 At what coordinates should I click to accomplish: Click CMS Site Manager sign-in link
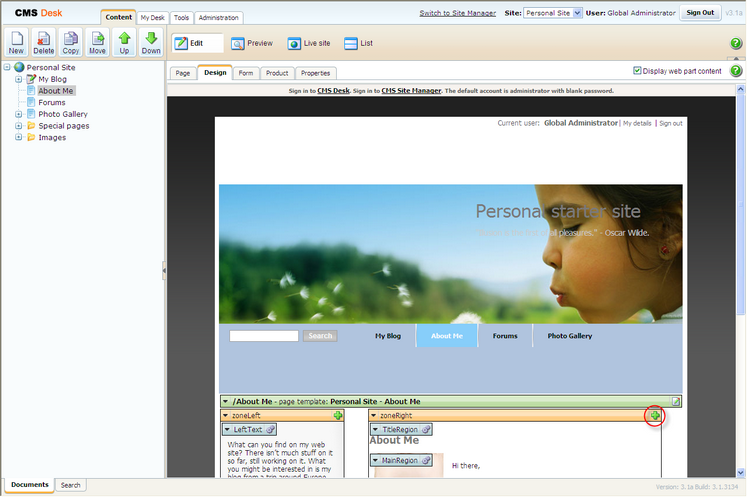tap(411, 91)
